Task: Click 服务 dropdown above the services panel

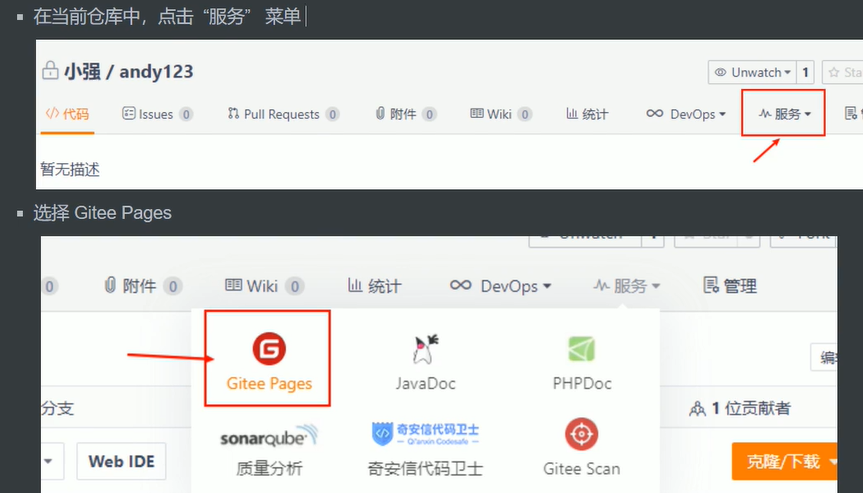Action: click(x=626, y=286)
